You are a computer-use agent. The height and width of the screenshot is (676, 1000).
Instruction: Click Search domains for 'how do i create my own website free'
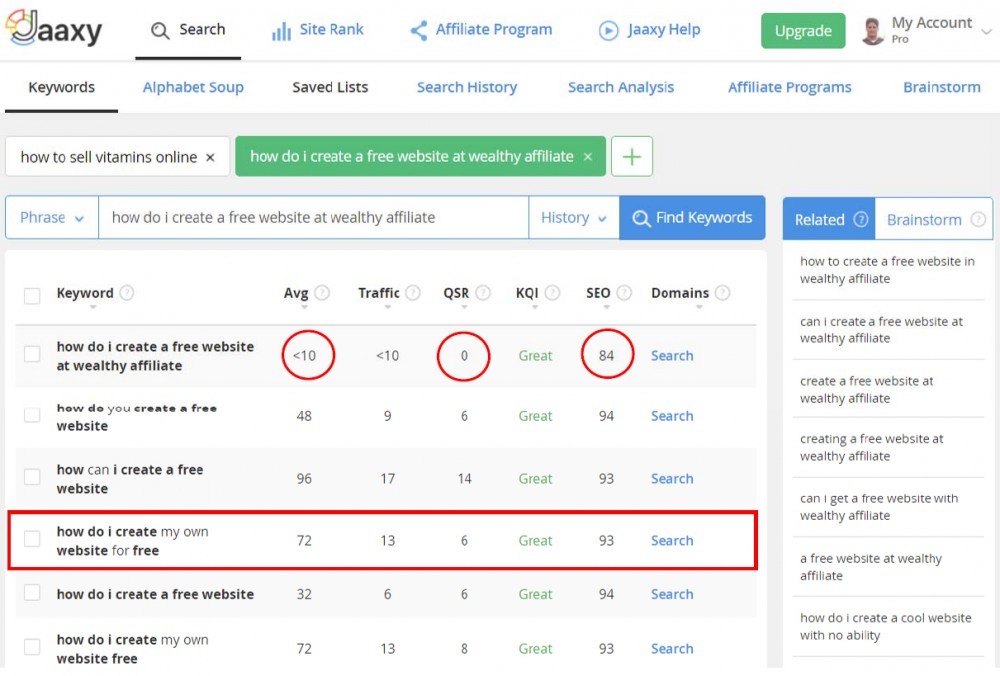pos(672,649)
